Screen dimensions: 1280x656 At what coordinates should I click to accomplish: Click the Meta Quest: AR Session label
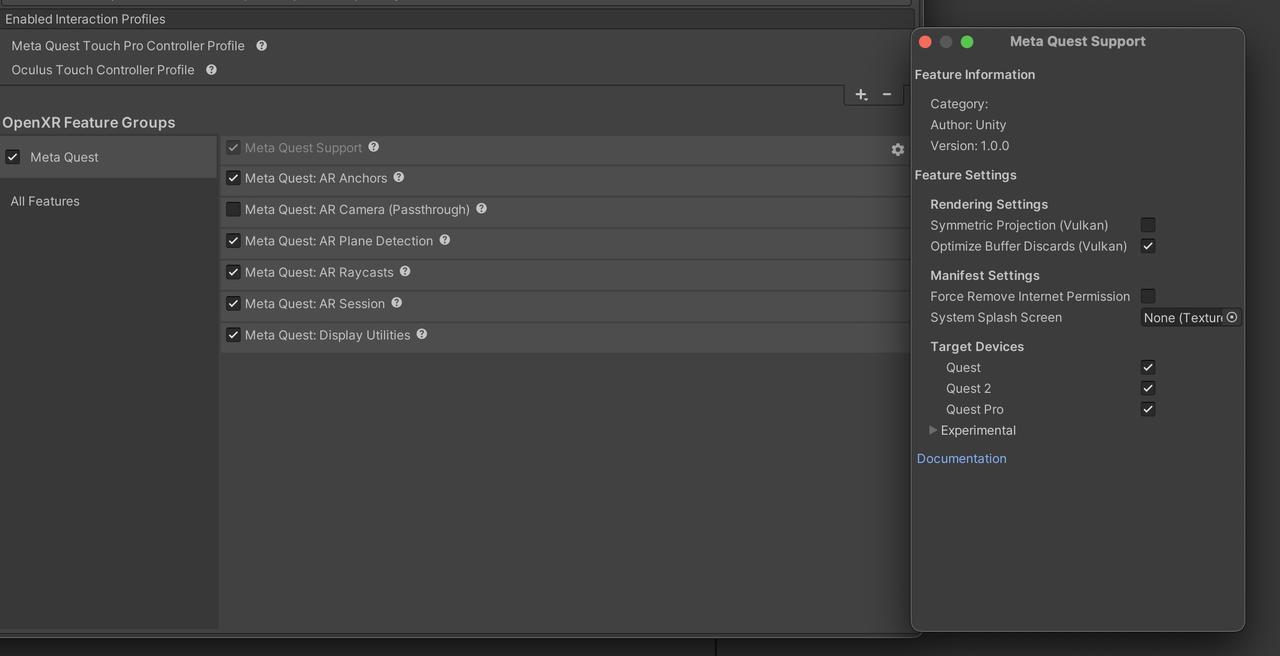coord(315,303)
